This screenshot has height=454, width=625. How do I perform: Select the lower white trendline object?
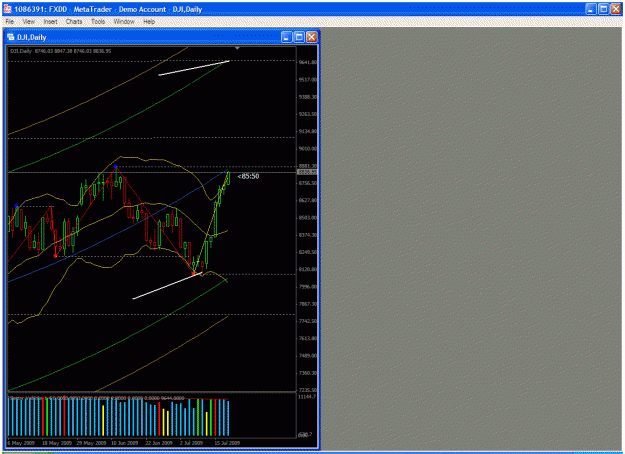point(167,285)
